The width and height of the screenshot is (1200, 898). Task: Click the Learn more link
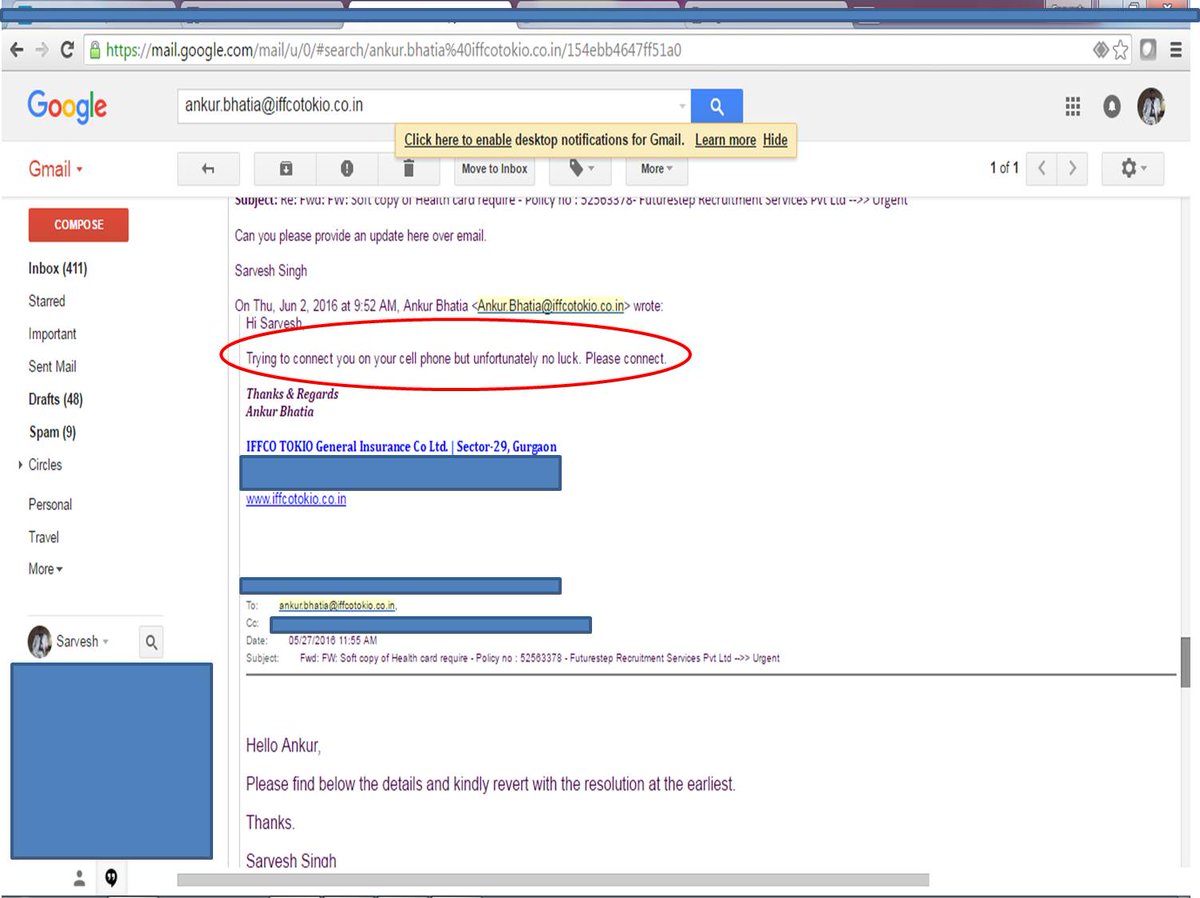click(725, 140)
